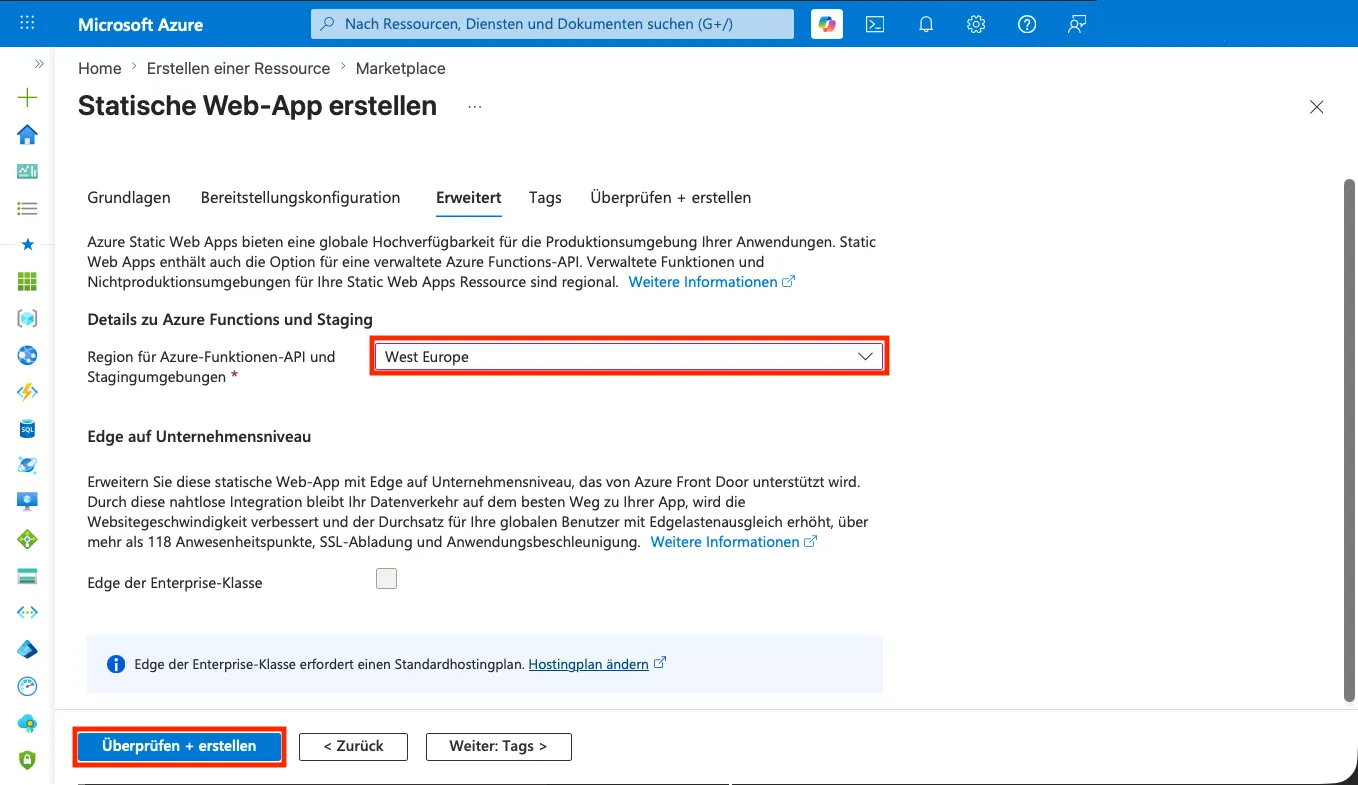
Task: Open All resources green grid icon
Action: click(27, 281)
